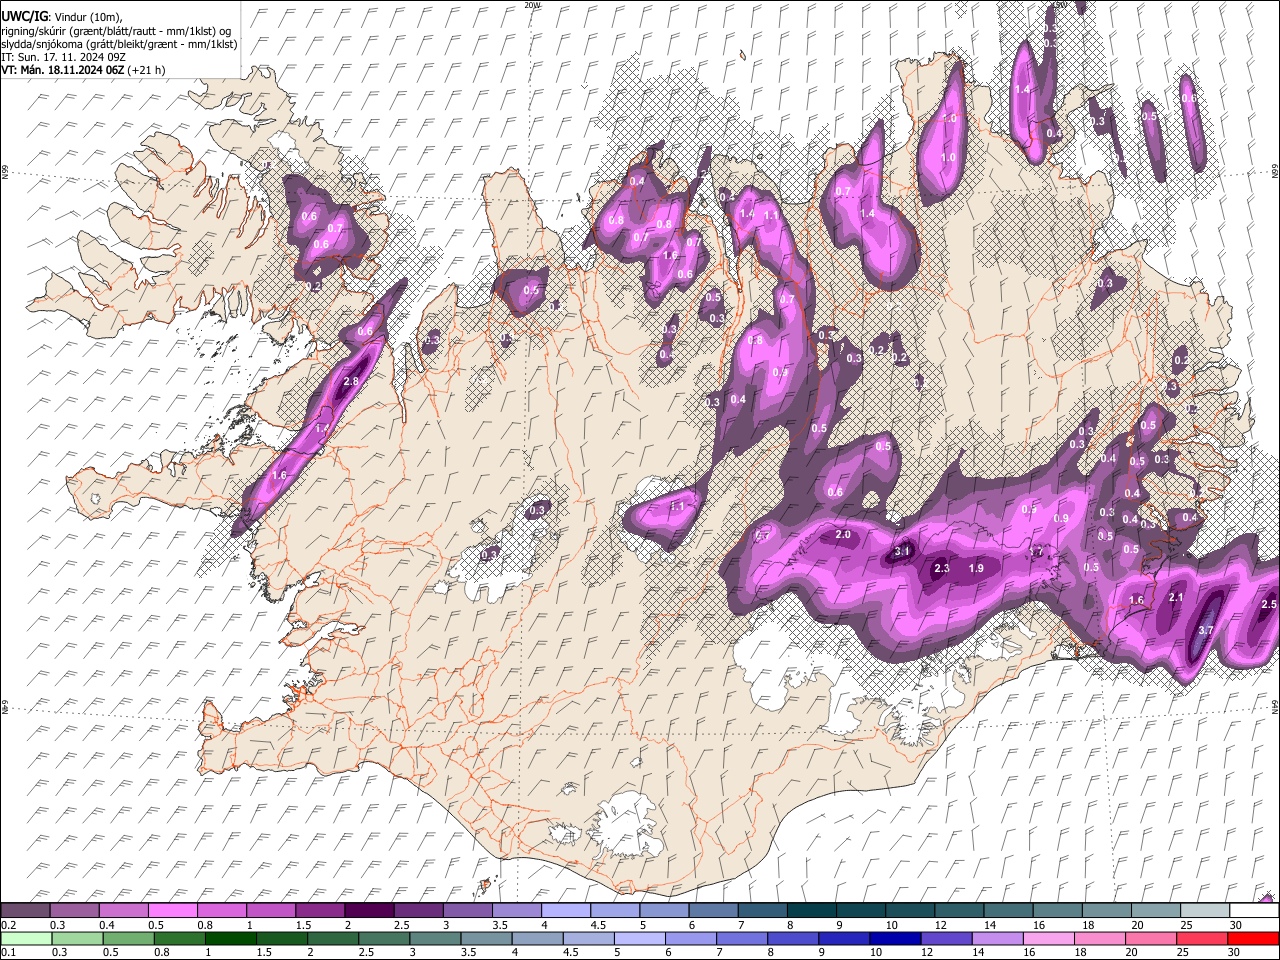Click the 1.9 precipitation value on the map
The width and height of the screenshot is (1280, 960).
pyautogui.click(x=977, y=568)
